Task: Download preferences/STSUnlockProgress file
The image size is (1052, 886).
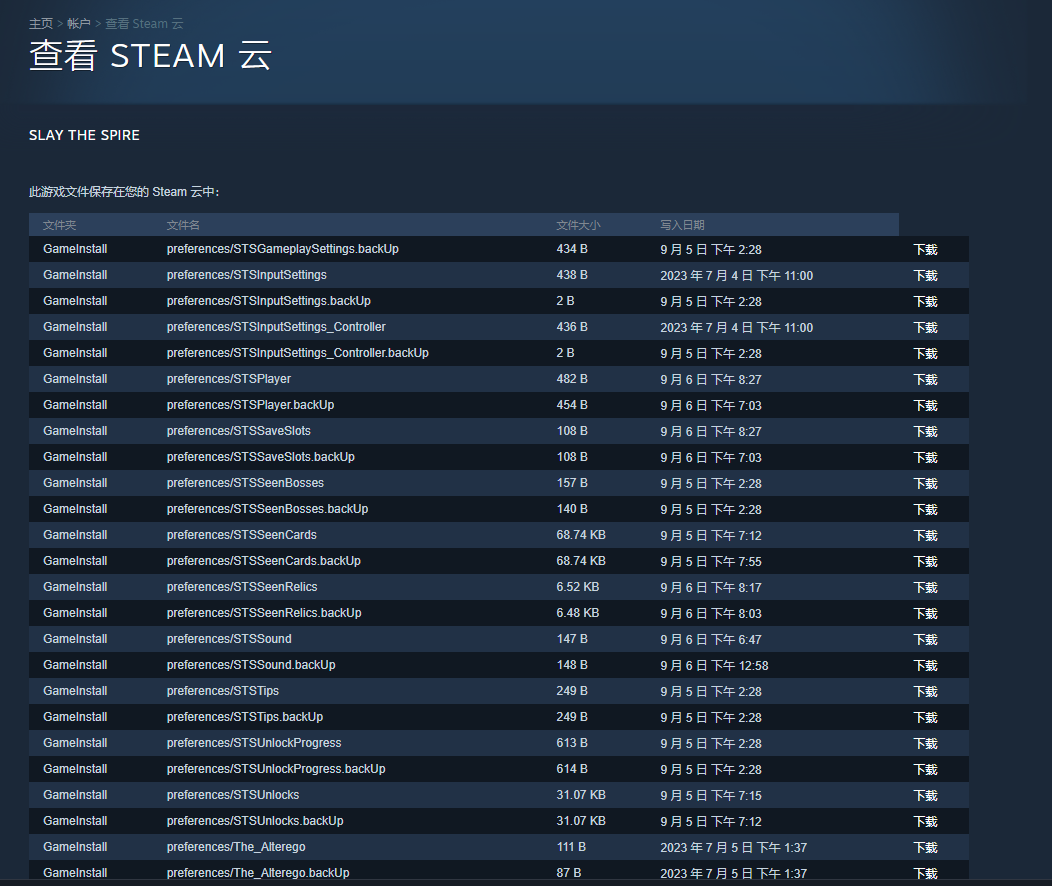Action: [x=925, y=744]
